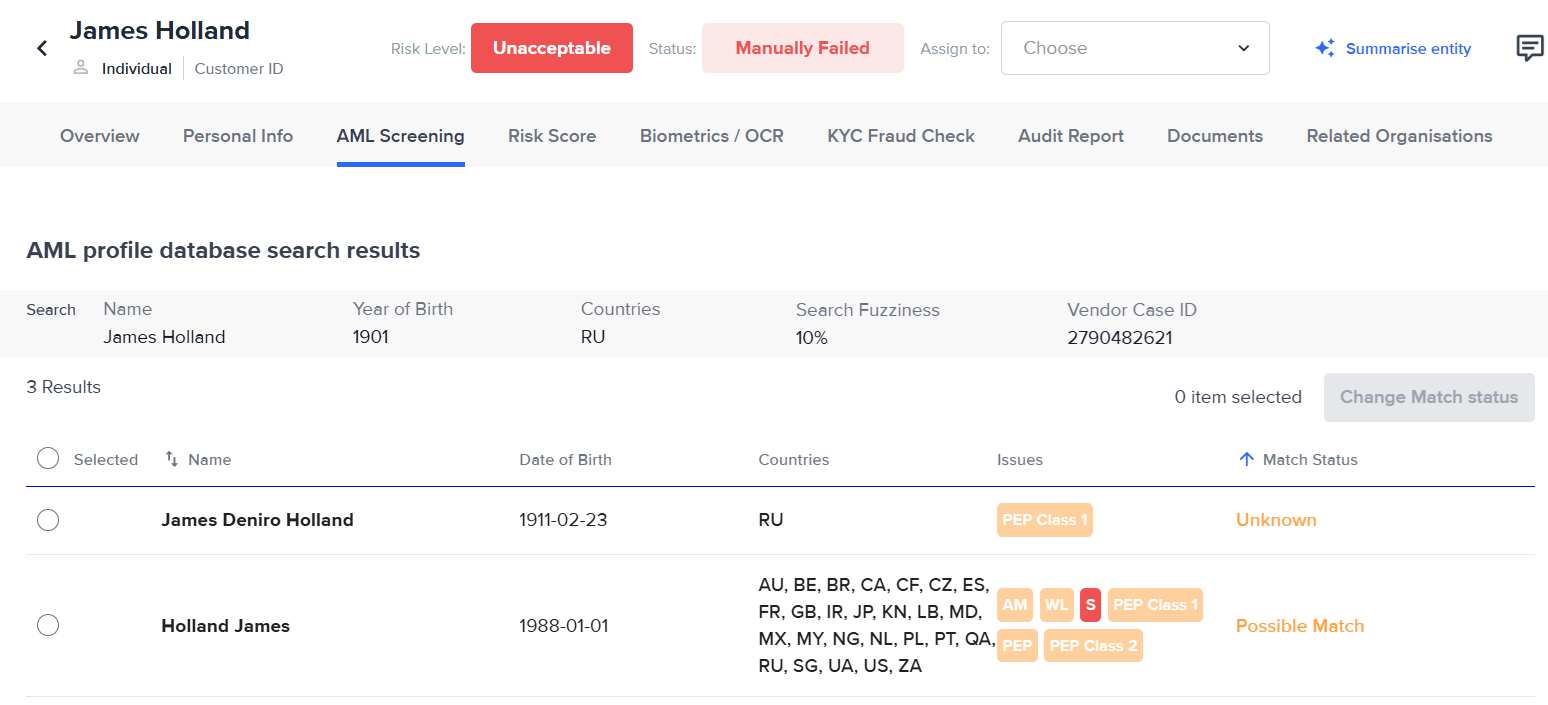1548x705 pixels.
Task: Click the WL issue badge for Holland James
Action: 1057,605
